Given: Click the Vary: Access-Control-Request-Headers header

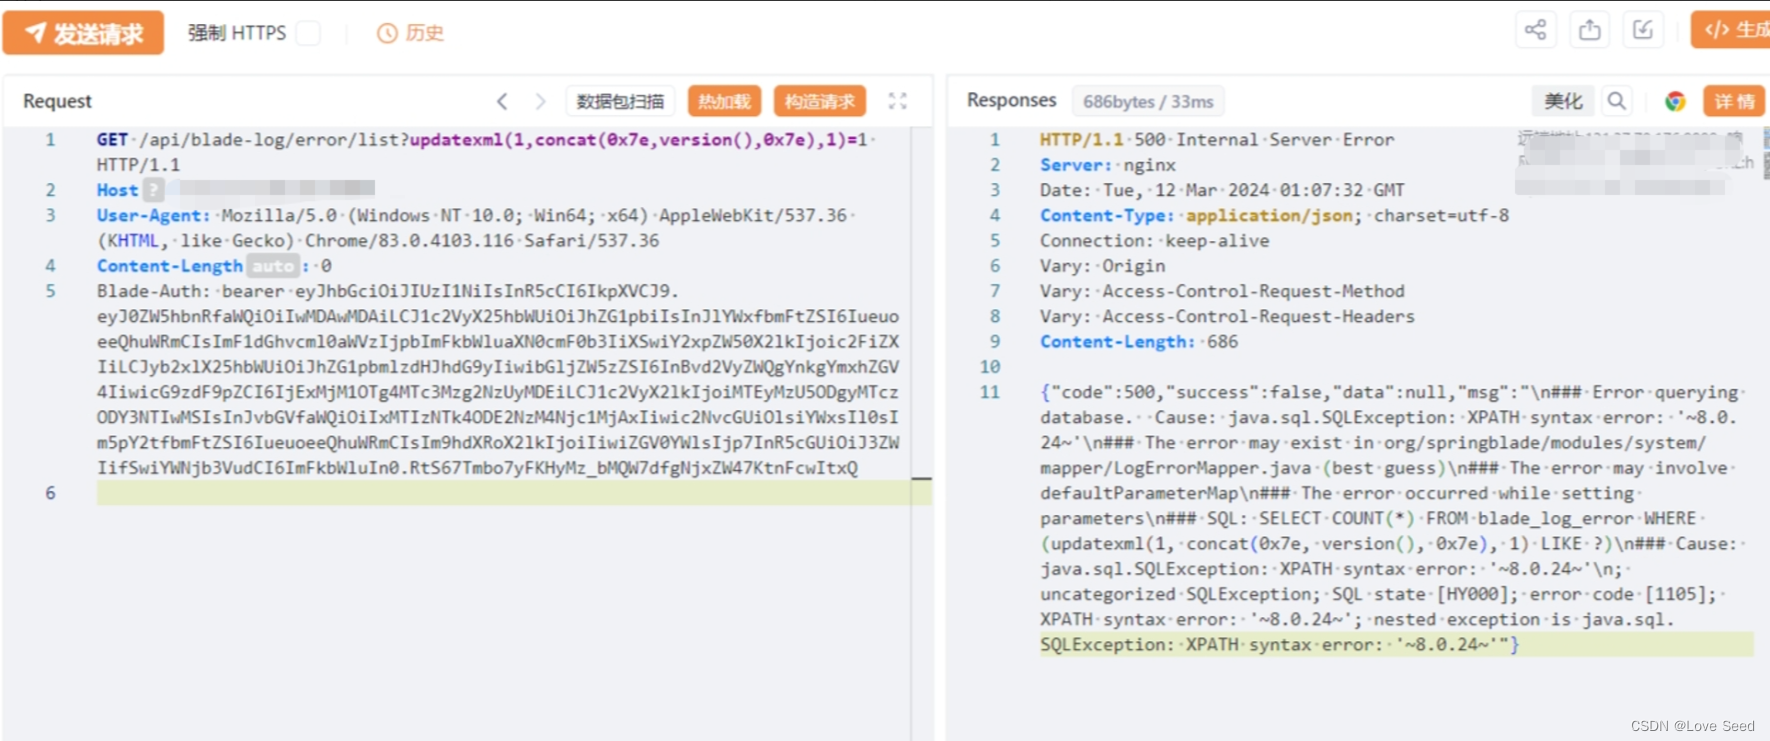Looking at the screenshot, I should tap(1227, 316).
